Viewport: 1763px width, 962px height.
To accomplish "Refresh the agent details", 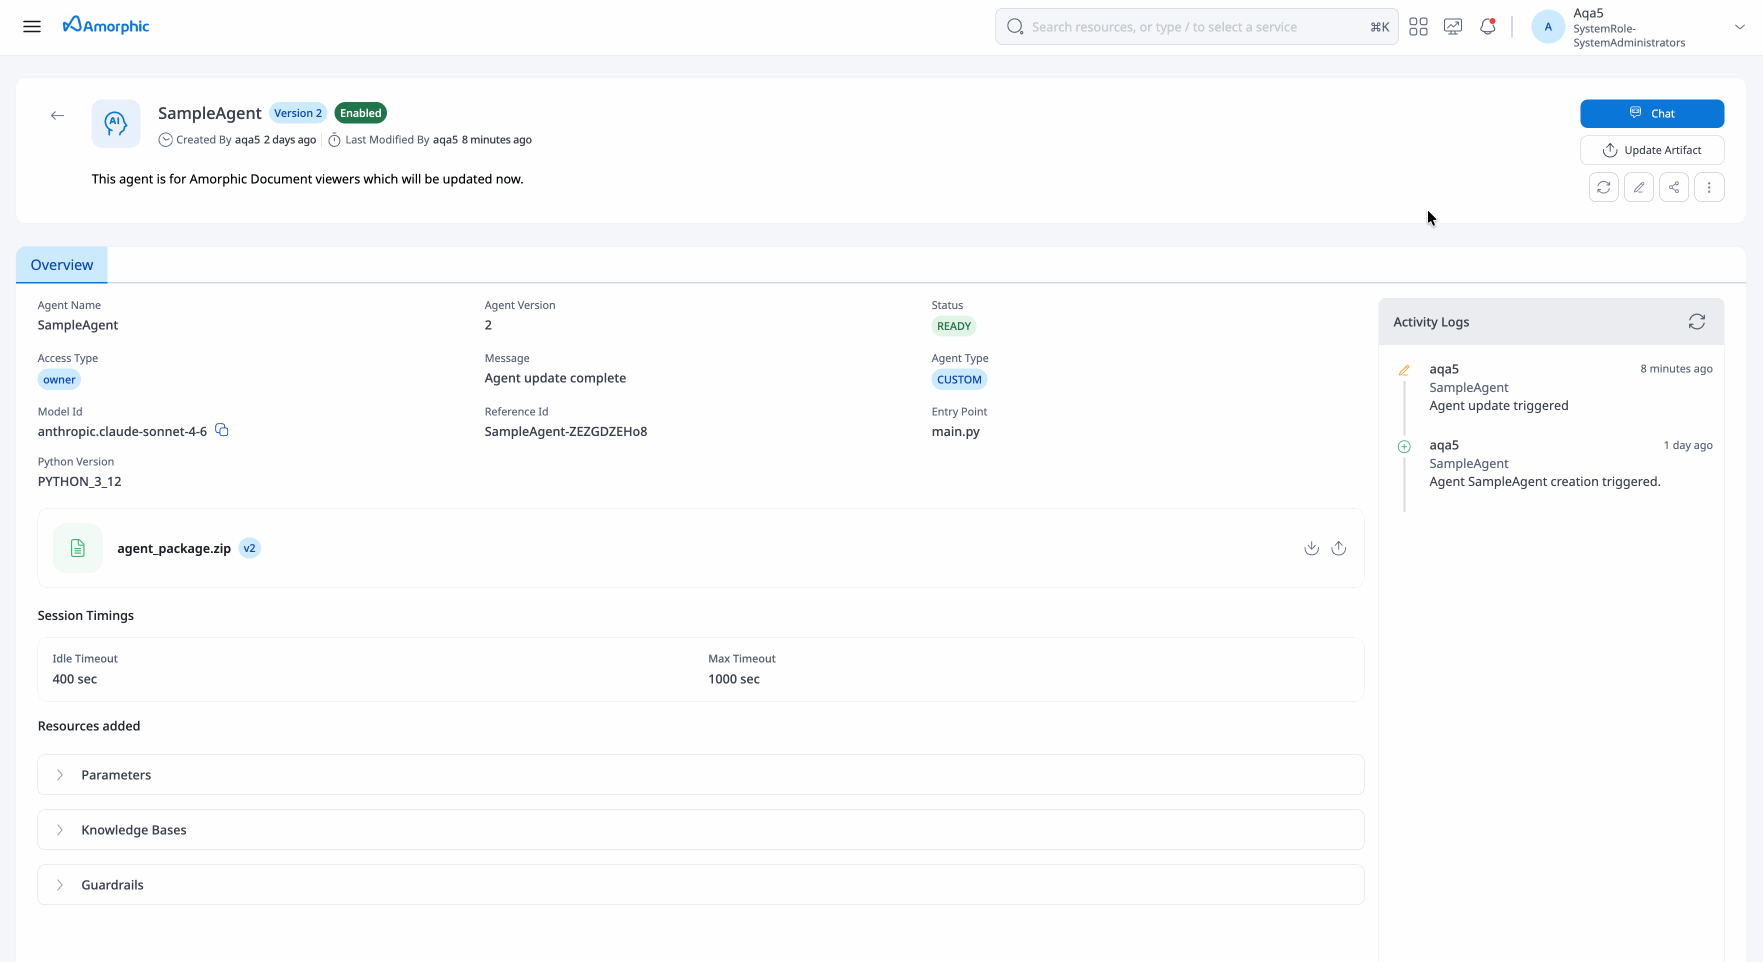I will [x=1604, y=187].
